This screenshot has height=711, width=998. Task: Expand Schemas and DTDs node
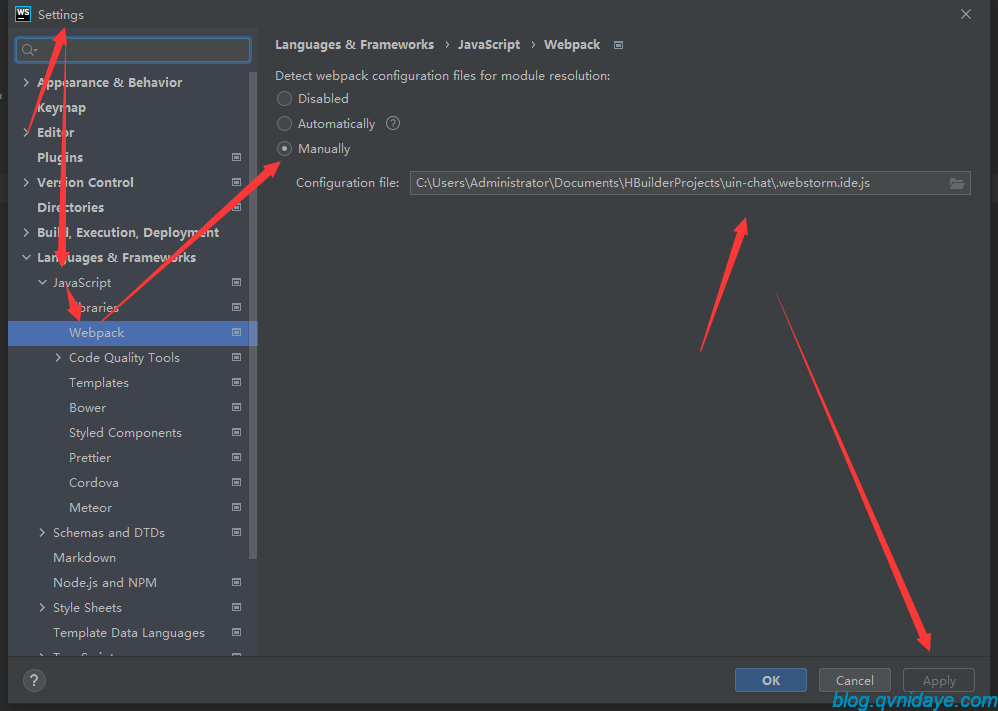pyautogui.click(x=43, y=532)
